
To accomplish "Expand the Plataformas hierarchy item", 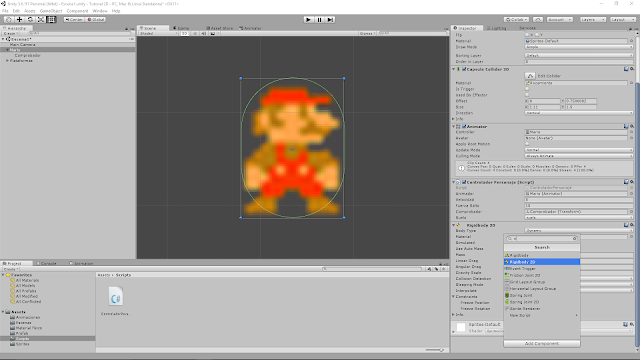I will coord(7,60).
